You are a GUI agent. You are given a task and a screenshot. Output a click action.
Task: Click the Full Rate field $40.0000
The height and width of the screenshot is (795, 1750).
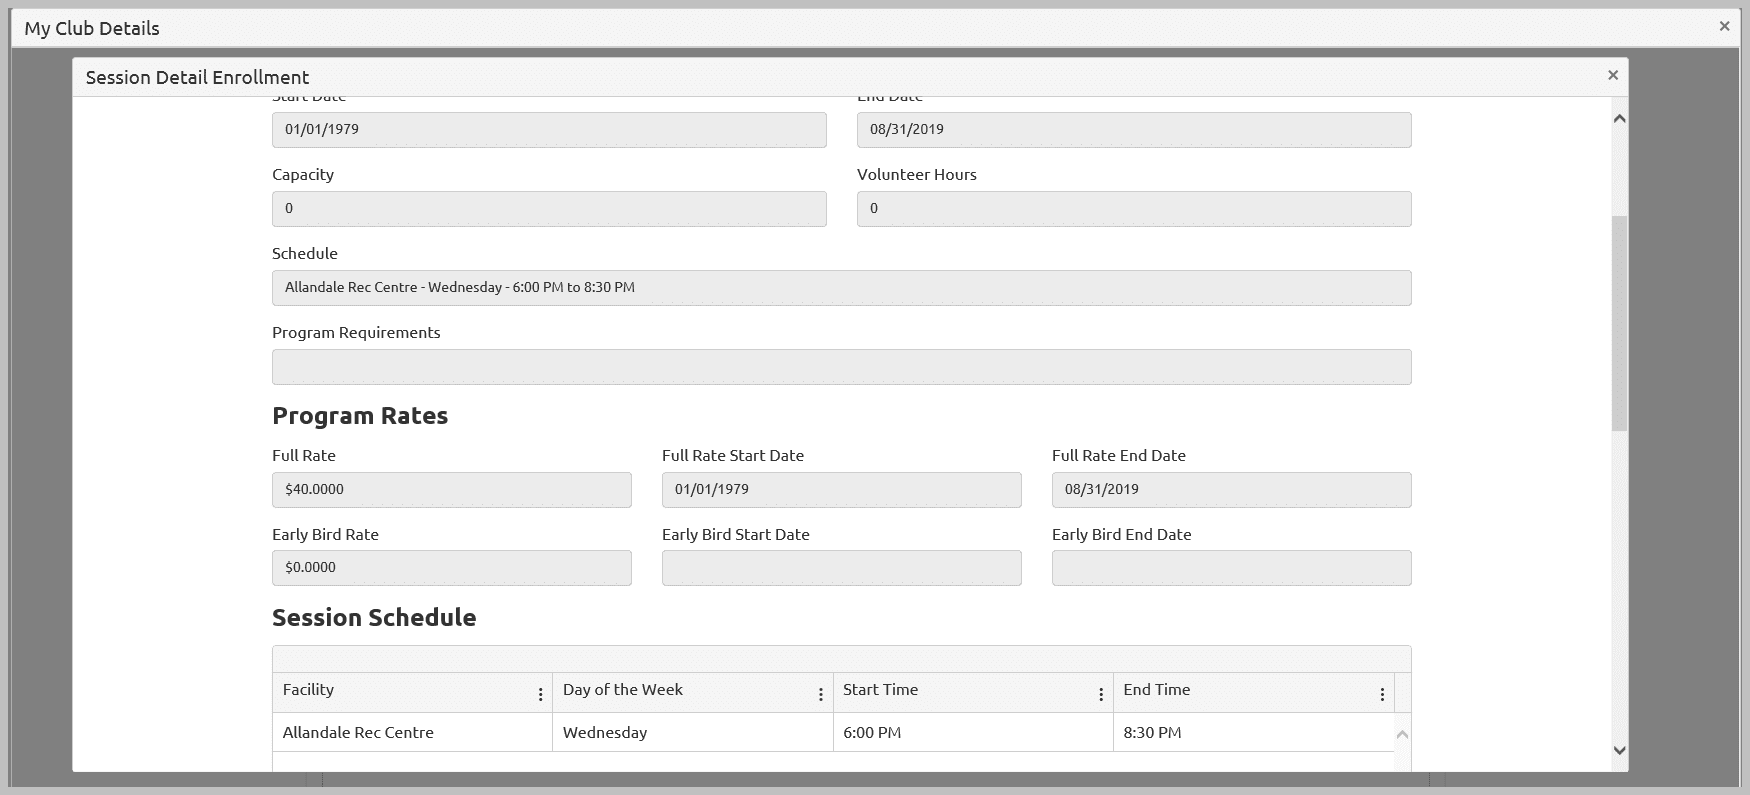pyautogui.click(x=452, y=490)
